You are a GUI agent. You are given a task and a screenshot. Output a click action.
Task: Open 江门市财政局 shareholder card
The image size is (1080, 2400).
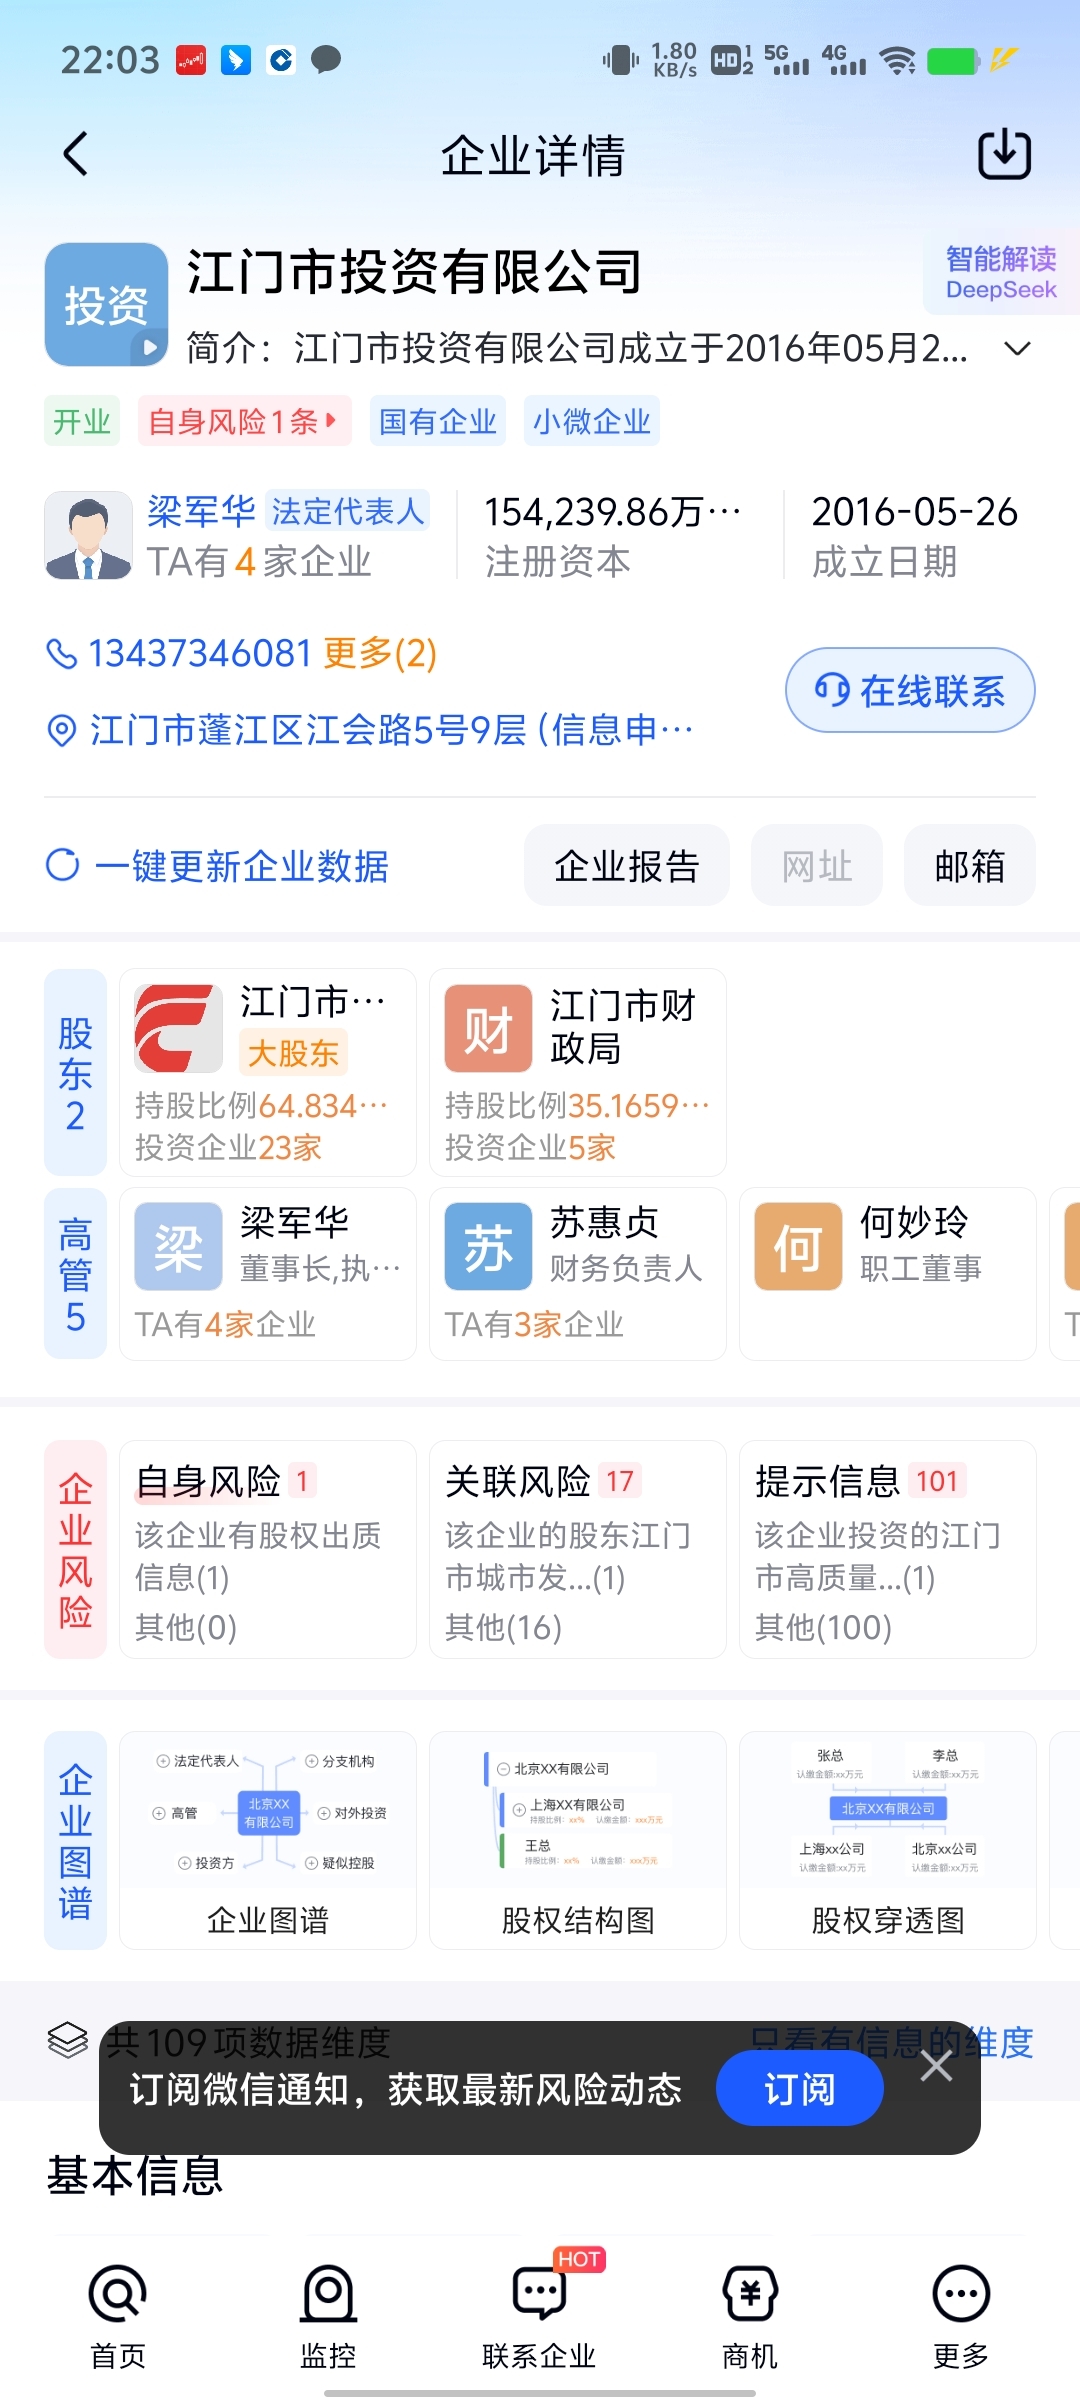tap(578, 1072)
